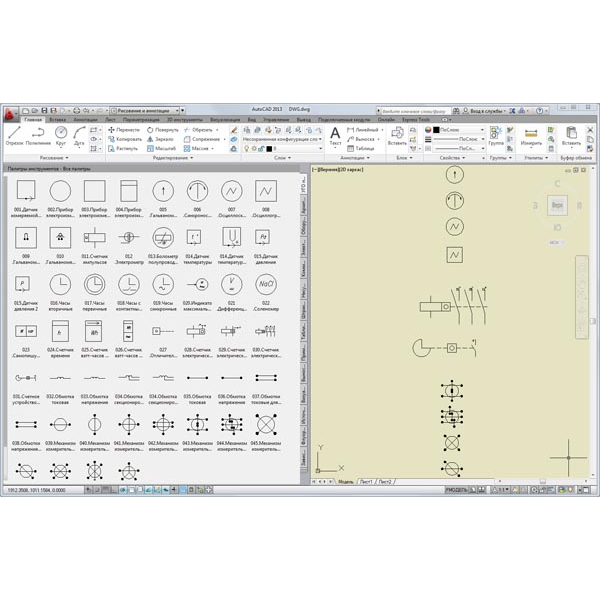Open the ПоСлою object color dropdown

[x=458, y=130]
